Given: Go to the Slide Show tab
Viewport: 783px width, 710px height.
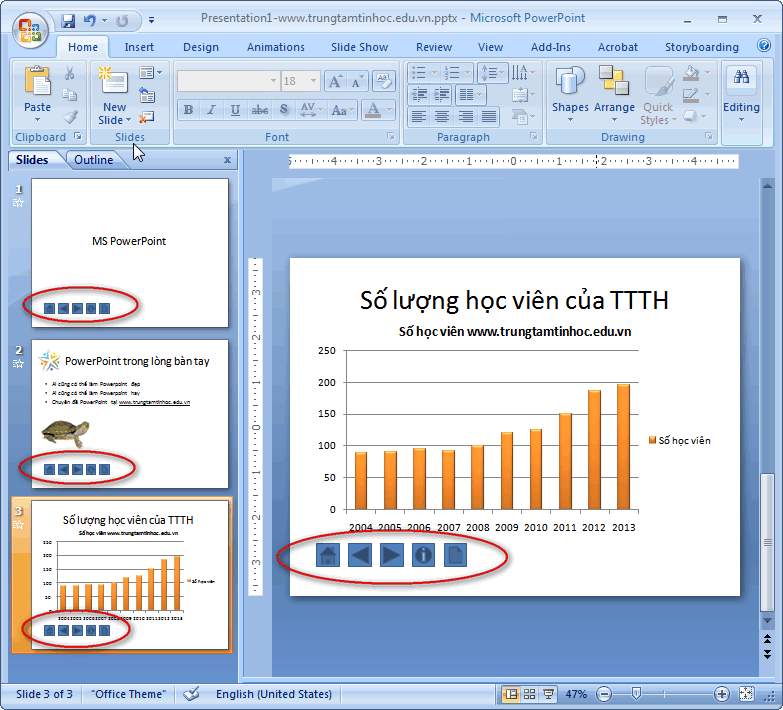Looking at the screenshot, I should 360,47.
